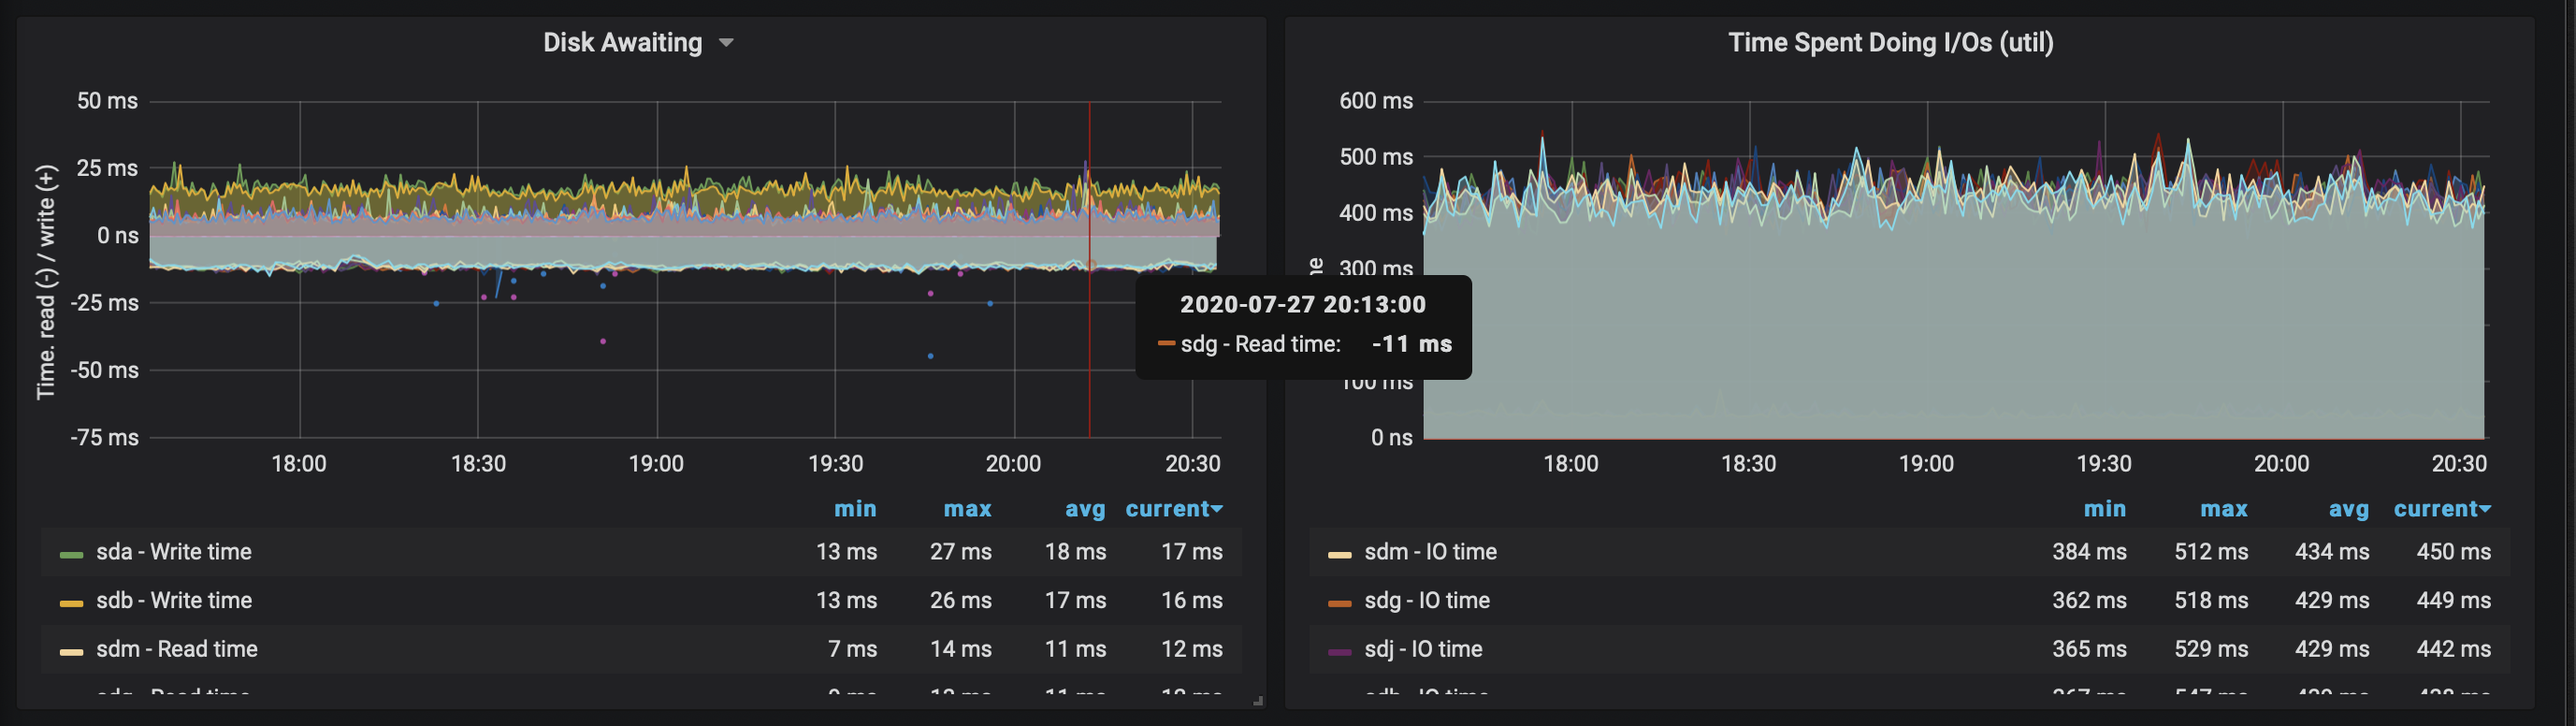Toggle current sort in Disk Awaiting legend
The height and width of the screenshot is (726, 2576).
point(1174,509)
